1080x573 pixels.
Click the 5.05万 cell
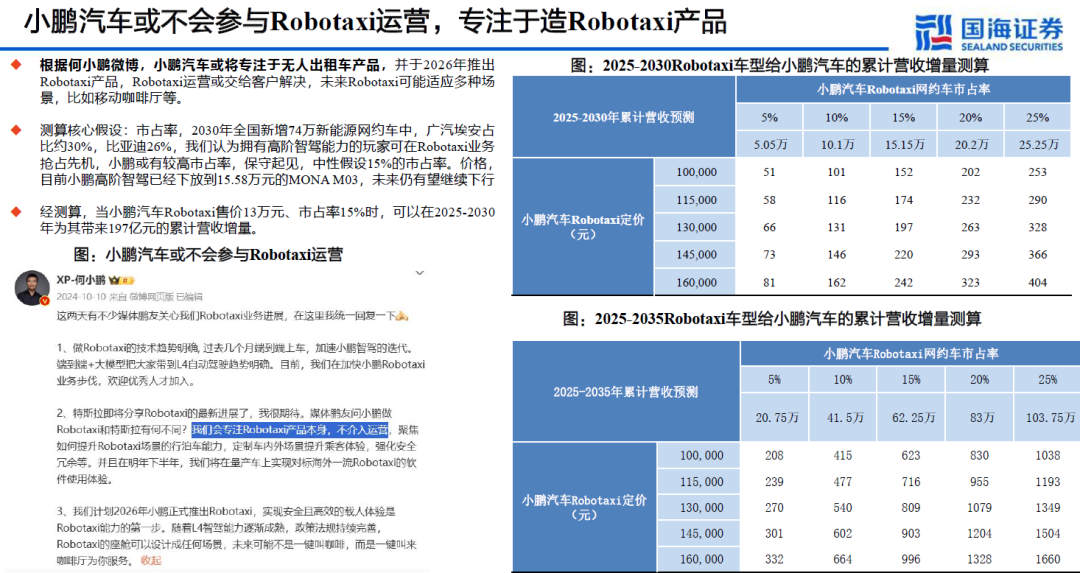(x=770, y=145)
